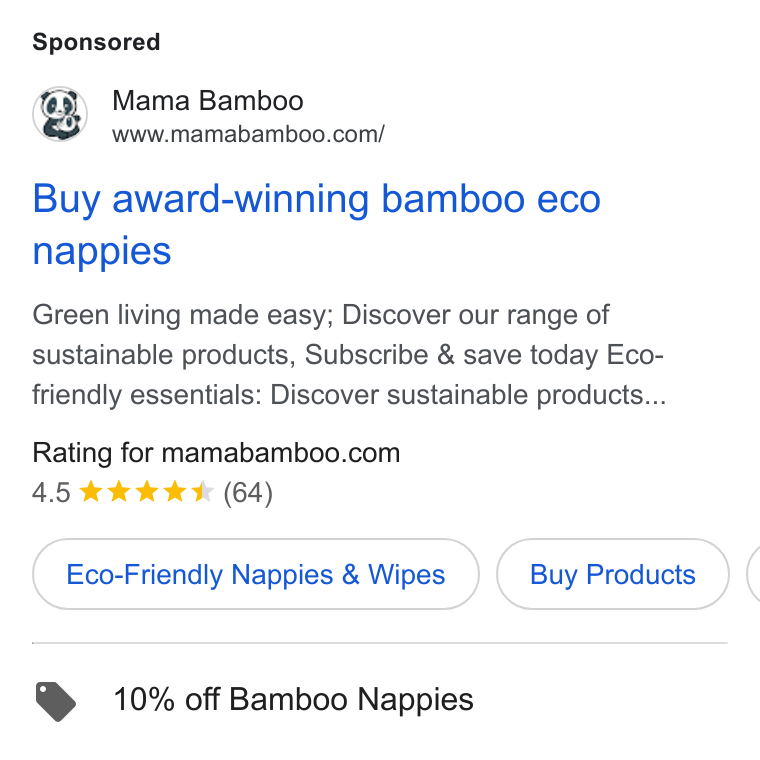Open the 10% off Bamboo Nappies offer
760x760 pixels.
[293, 699]
